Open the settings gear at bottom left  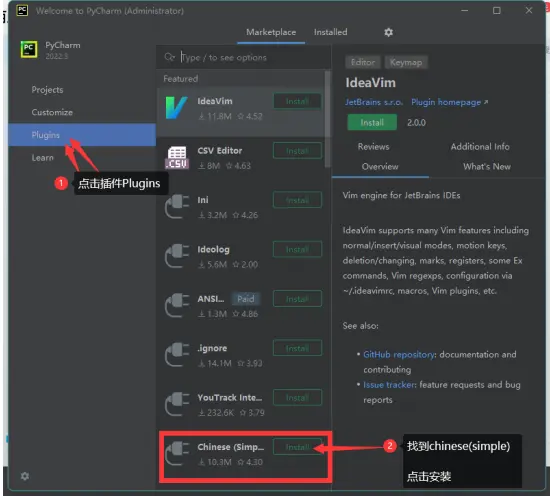[x=25, y=476]
